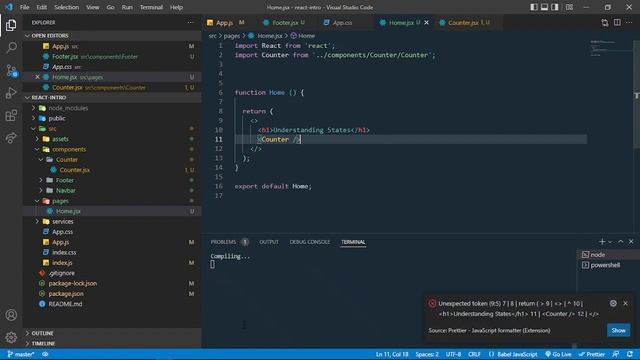Image resolution: width=640 pixels, height=360 pixels.
Task: Expand the services folder
Action: click(x=38, y=222)
